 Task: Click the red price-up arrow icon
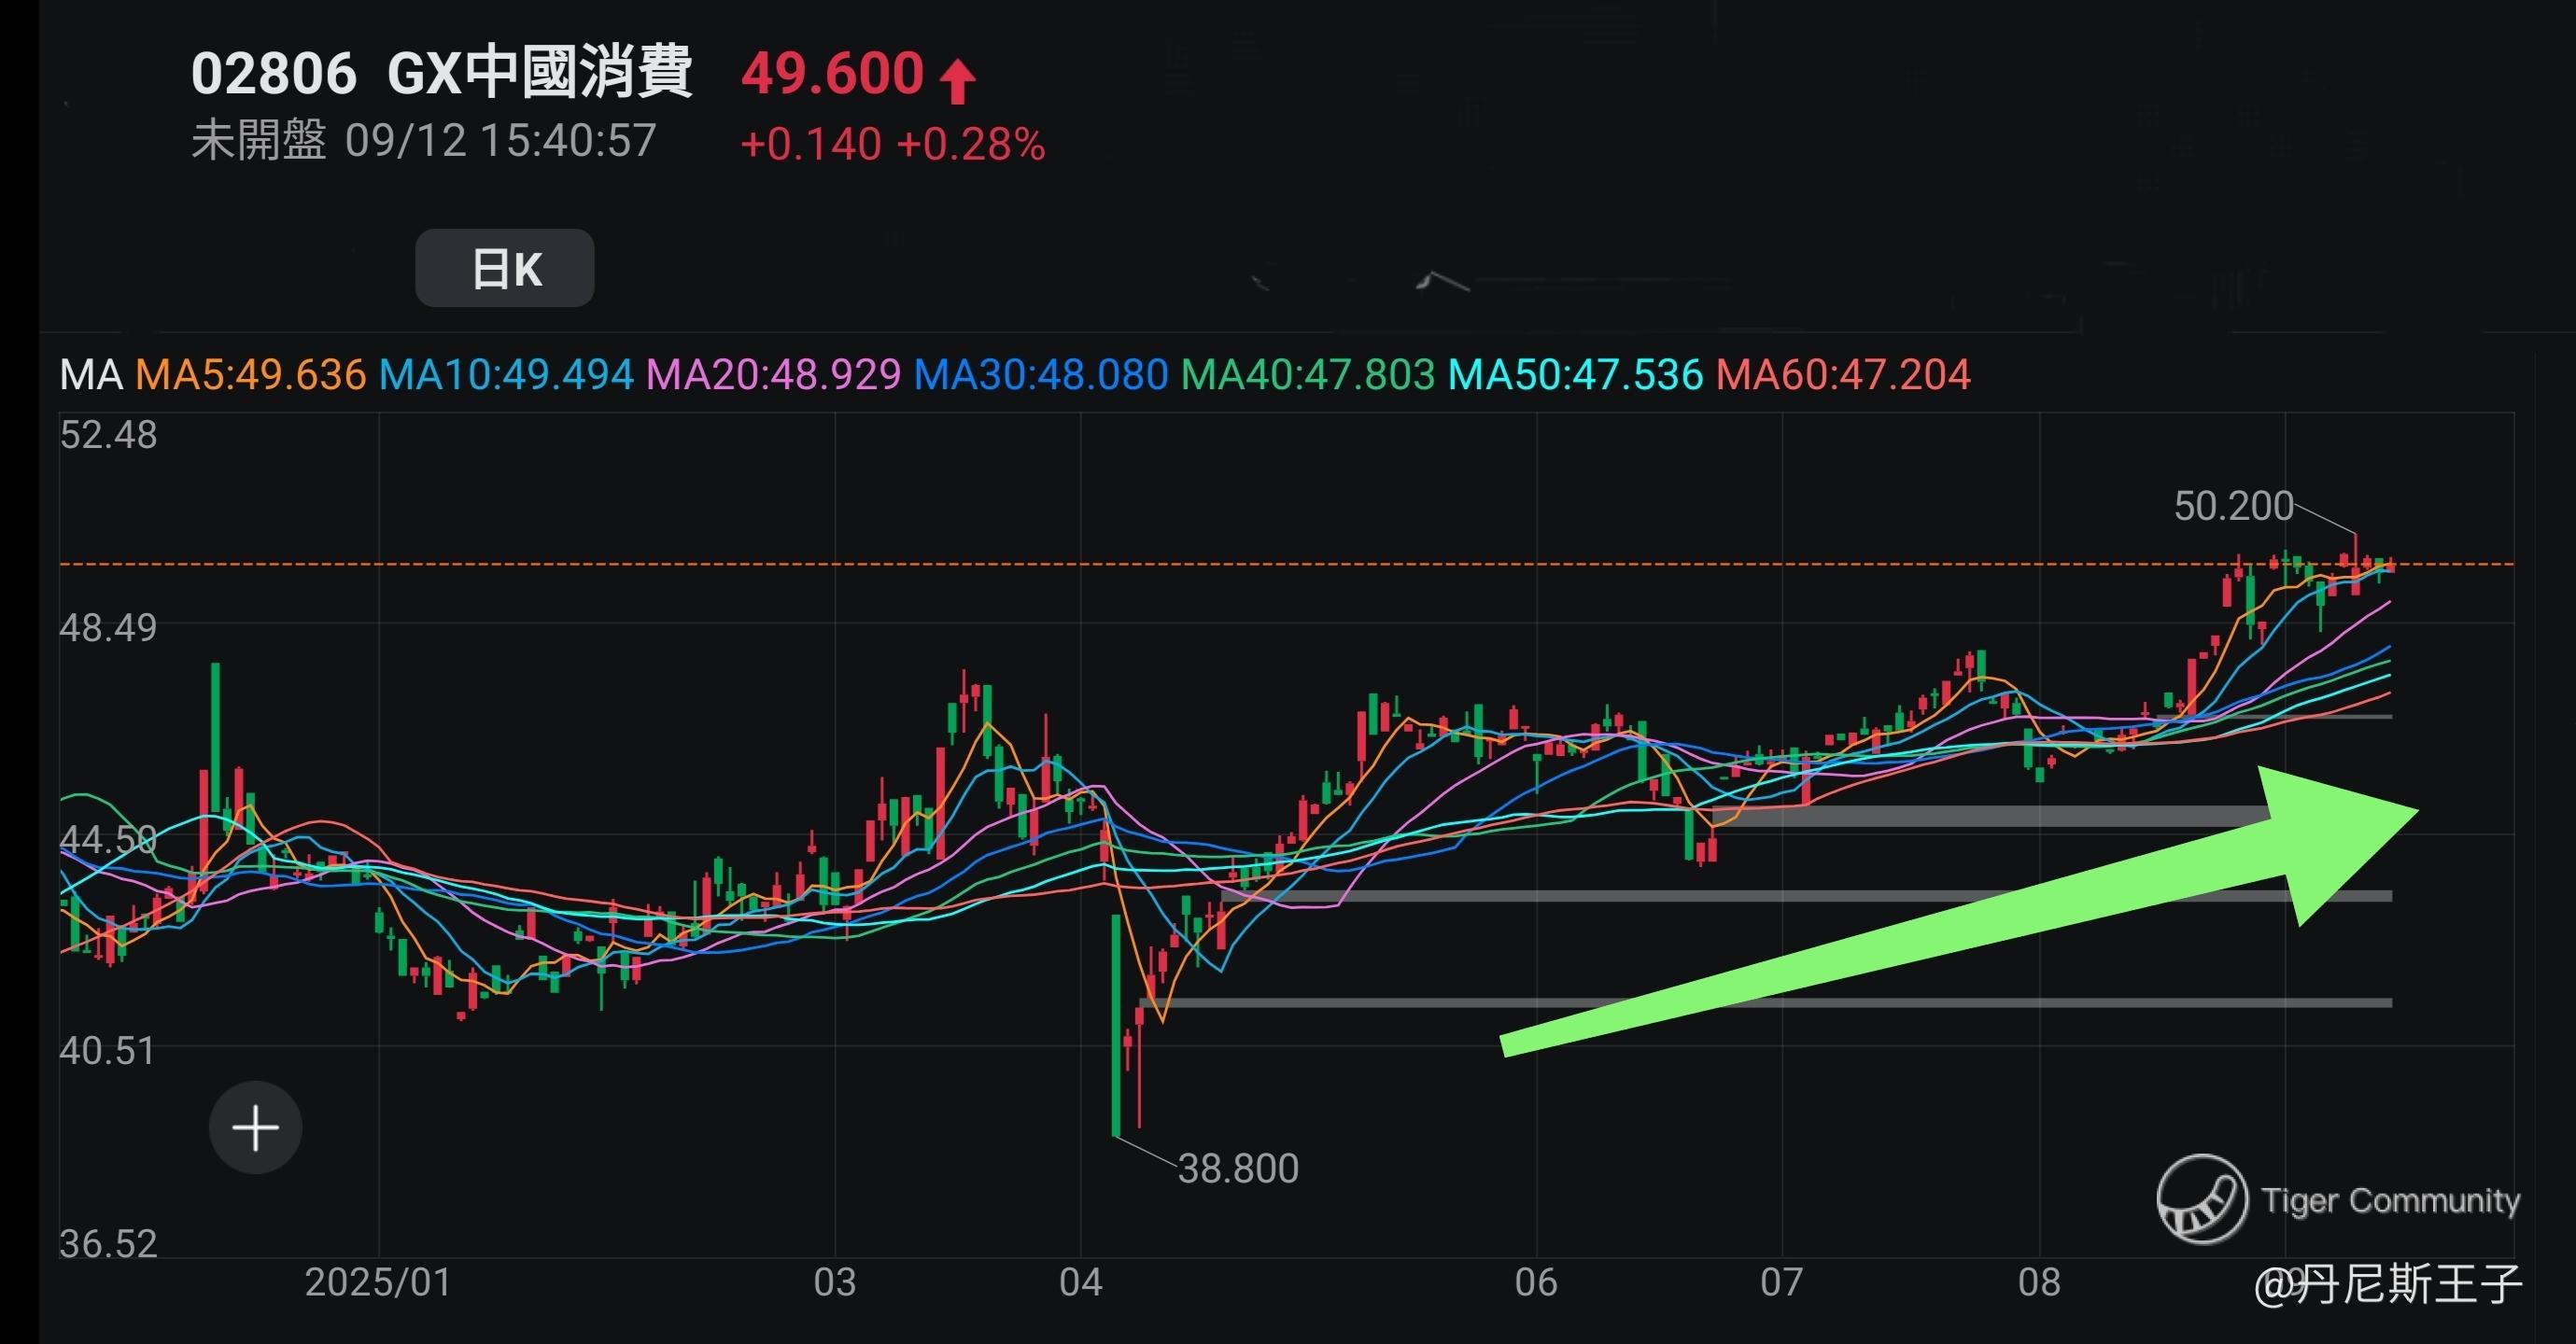tap(957, 79)
